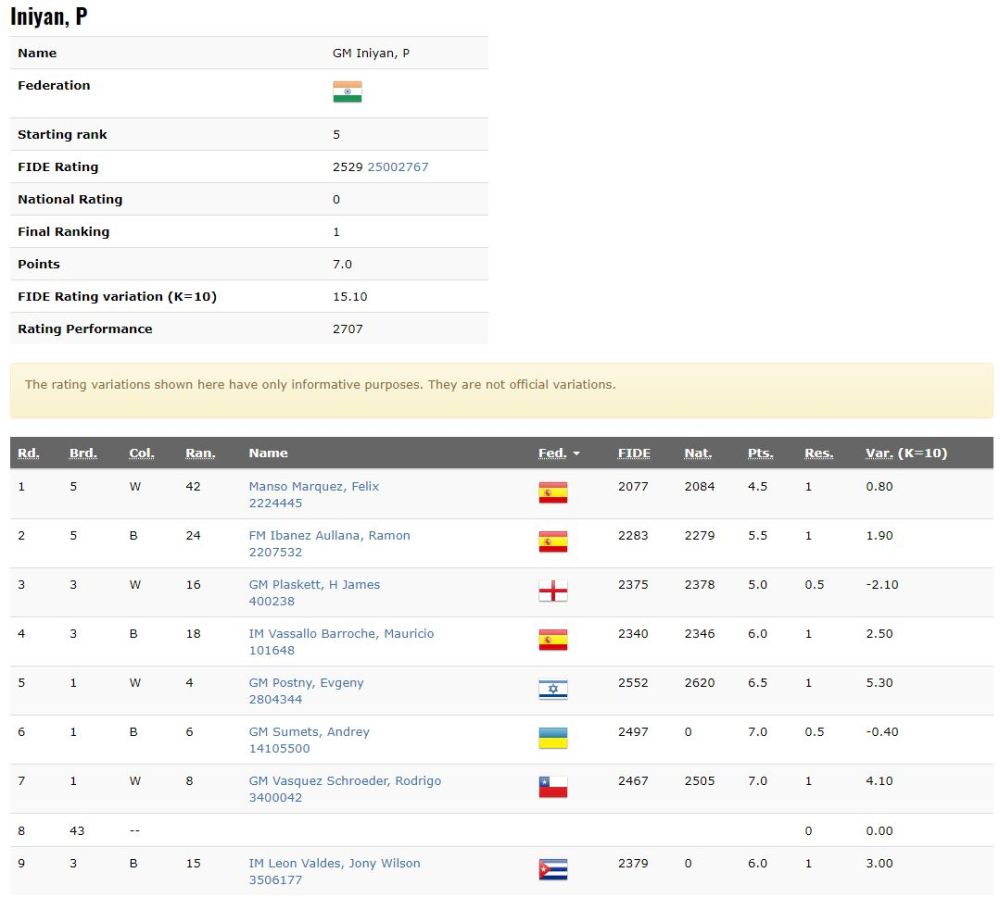Sort by Rd. column header
This screenshot has height=898, width=1000.
pos(28,453)
